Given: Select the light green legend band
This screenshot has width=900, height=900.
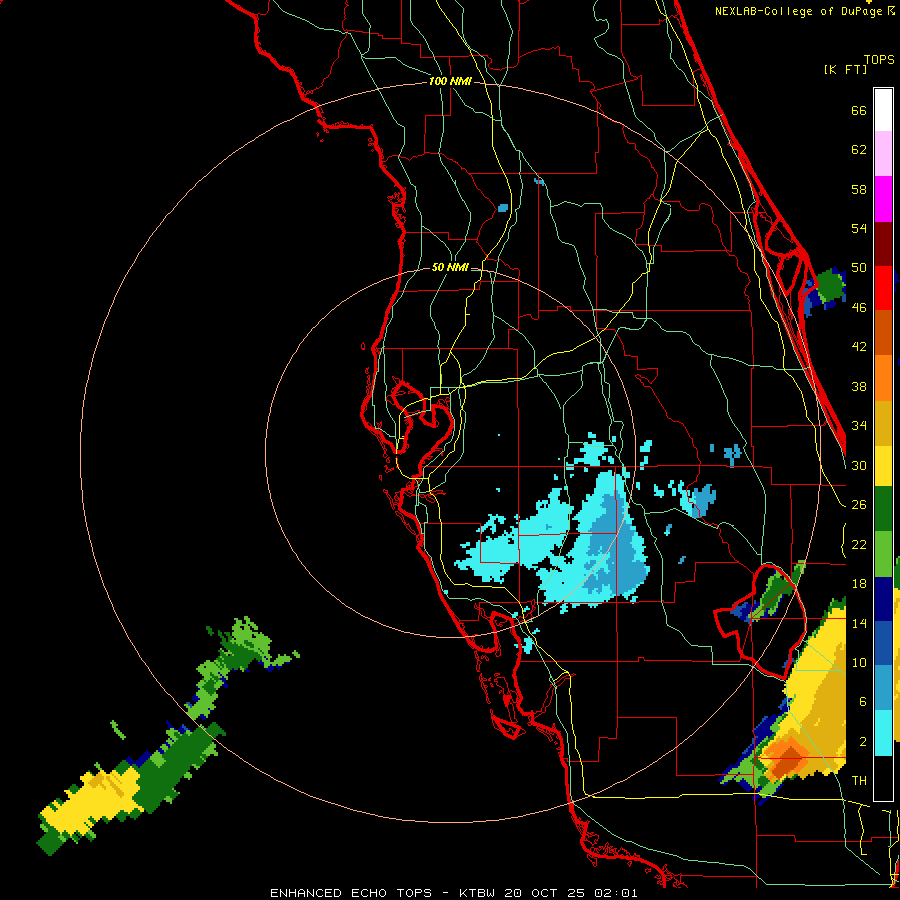Looking at the screenshot, I should click(x=883, y=553).
